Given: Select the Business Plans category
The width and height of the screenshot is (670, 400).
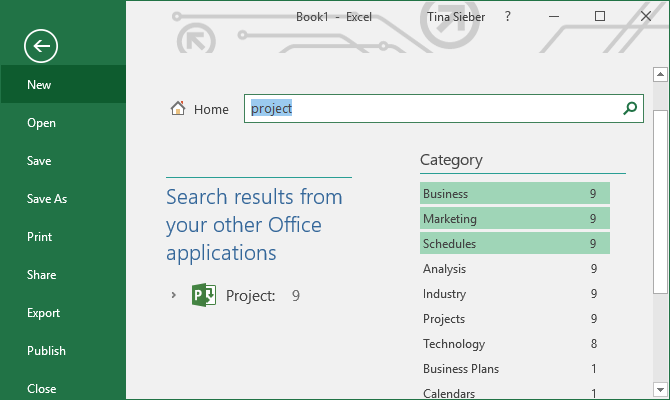Looking at the screenshot, I should pos(514,368).
